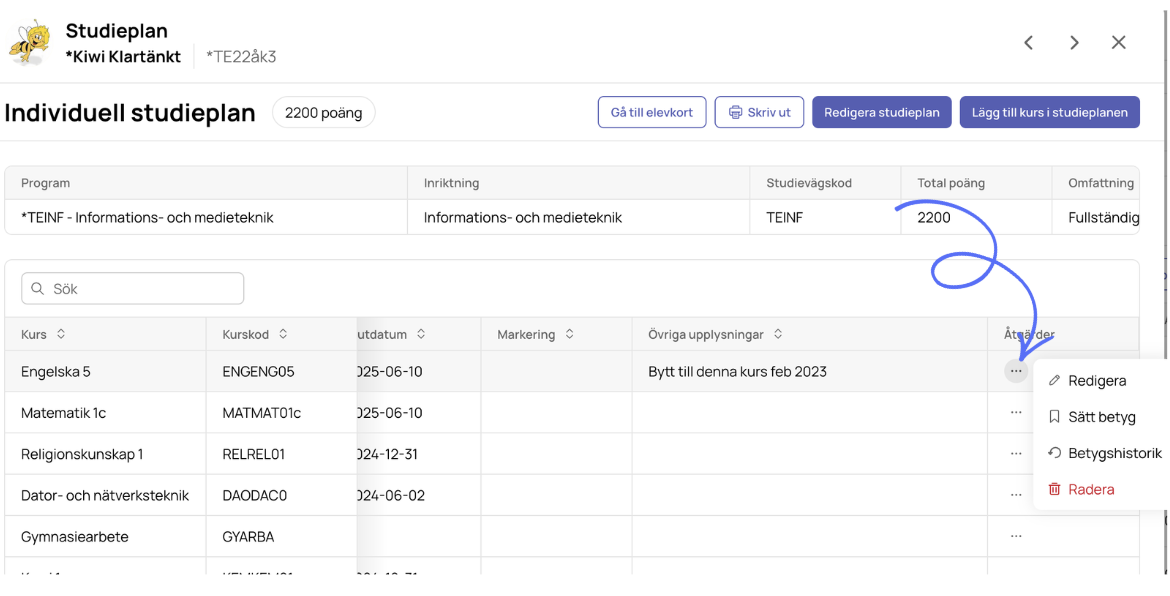This screenshot has width=1170, height=596.
Task: Close the Studieplan dialog
Action: (x=1119, y=43)
